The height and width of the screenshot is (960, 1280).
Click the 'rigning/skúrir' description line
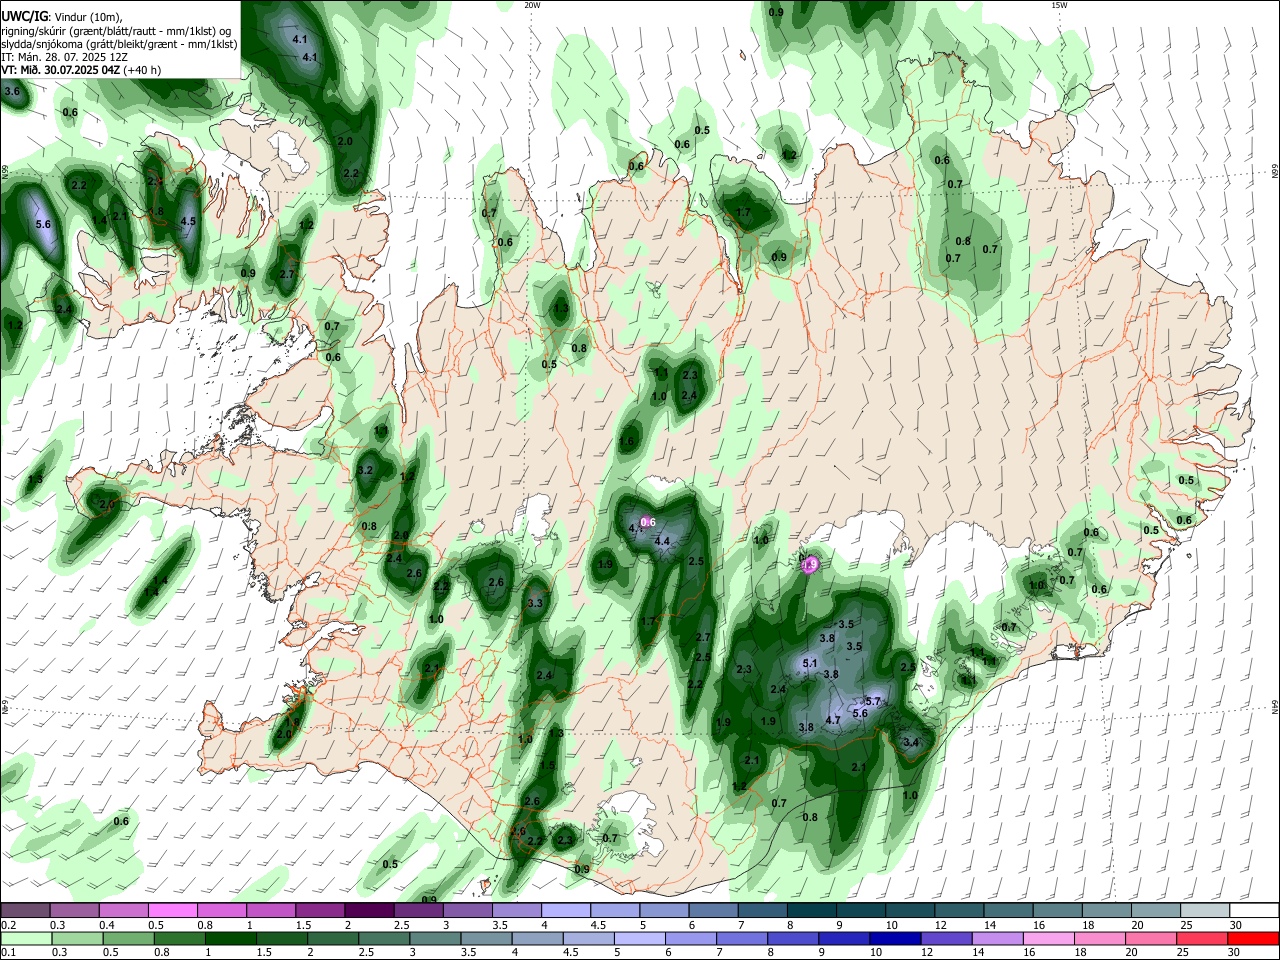coord(115,30)
